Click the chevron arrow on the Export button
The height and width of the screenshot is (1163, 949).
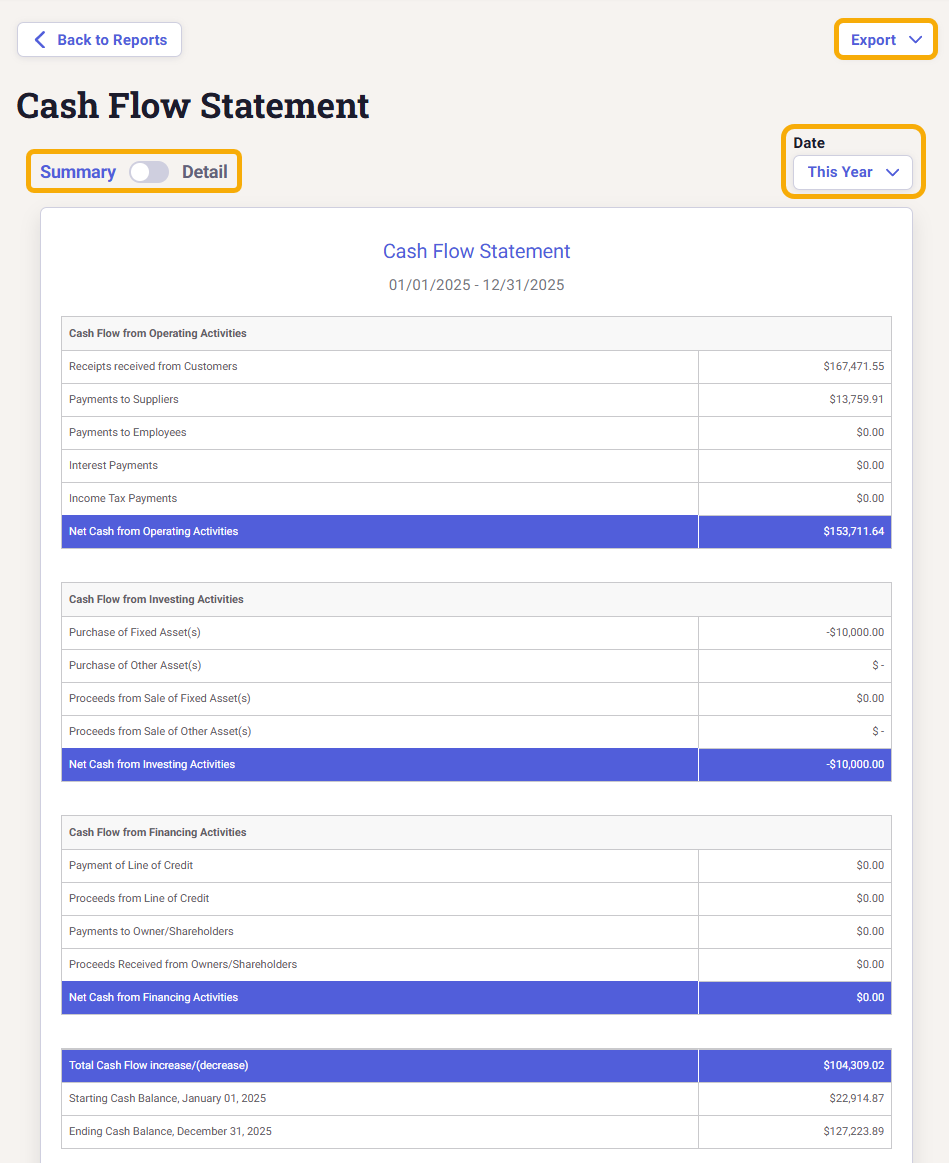pos(915,40)
